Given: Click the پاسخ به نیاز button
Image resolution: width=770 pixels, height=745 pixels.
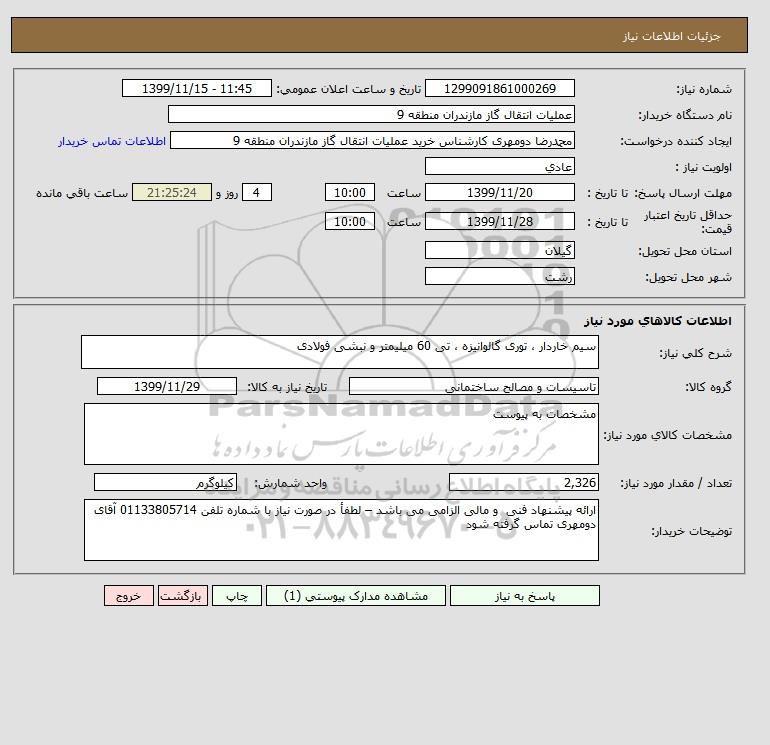Looking at the screenshot, I should (x=524, y=596).
